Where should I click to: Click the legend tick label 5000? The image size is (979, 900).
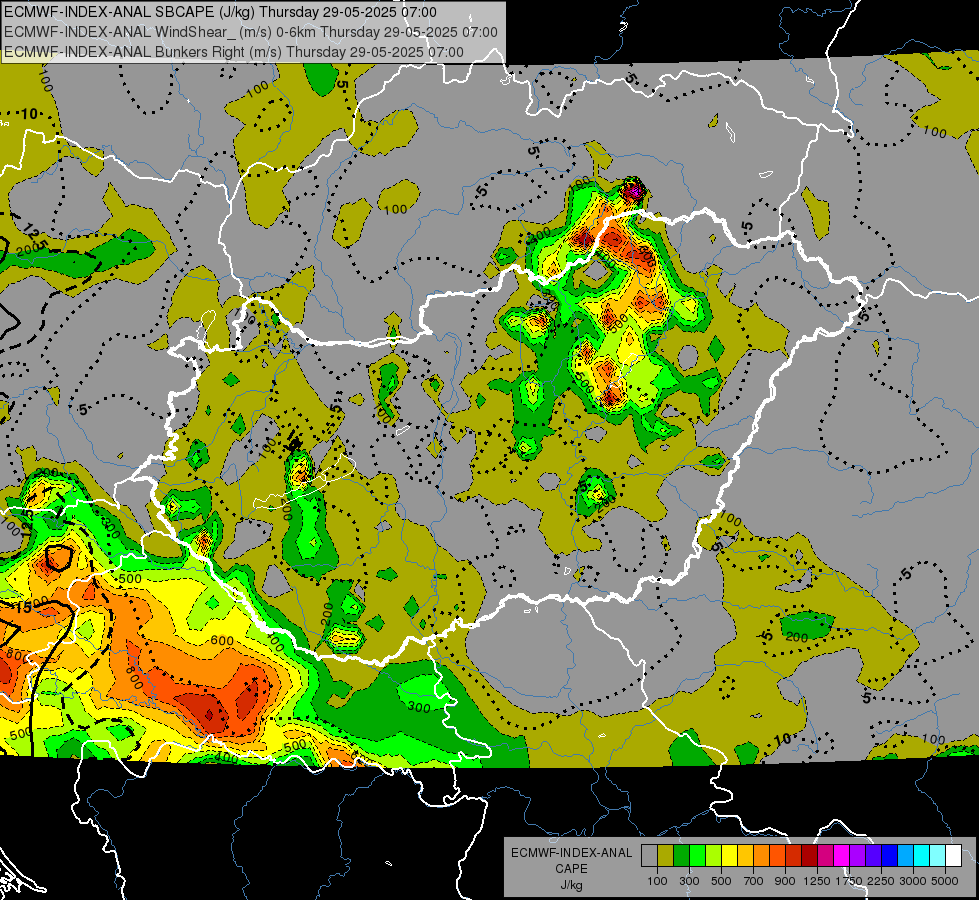[945, 881]
